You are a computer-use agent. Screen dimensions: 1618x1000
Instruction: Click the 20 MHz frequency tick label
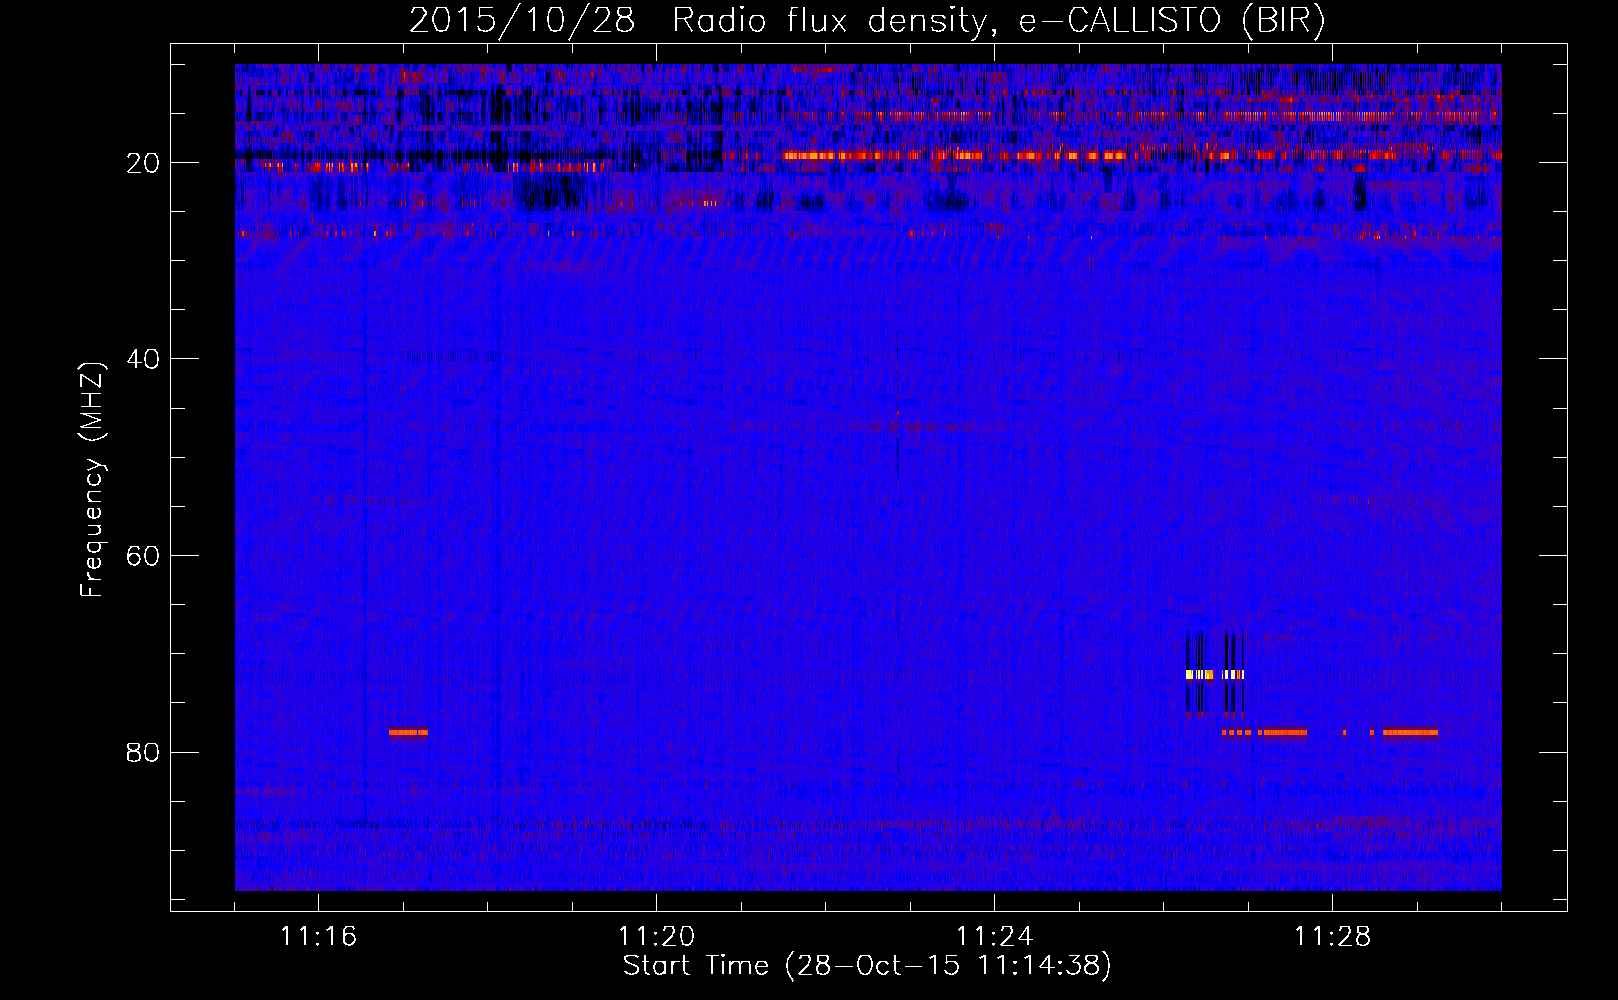click(144, 163)
